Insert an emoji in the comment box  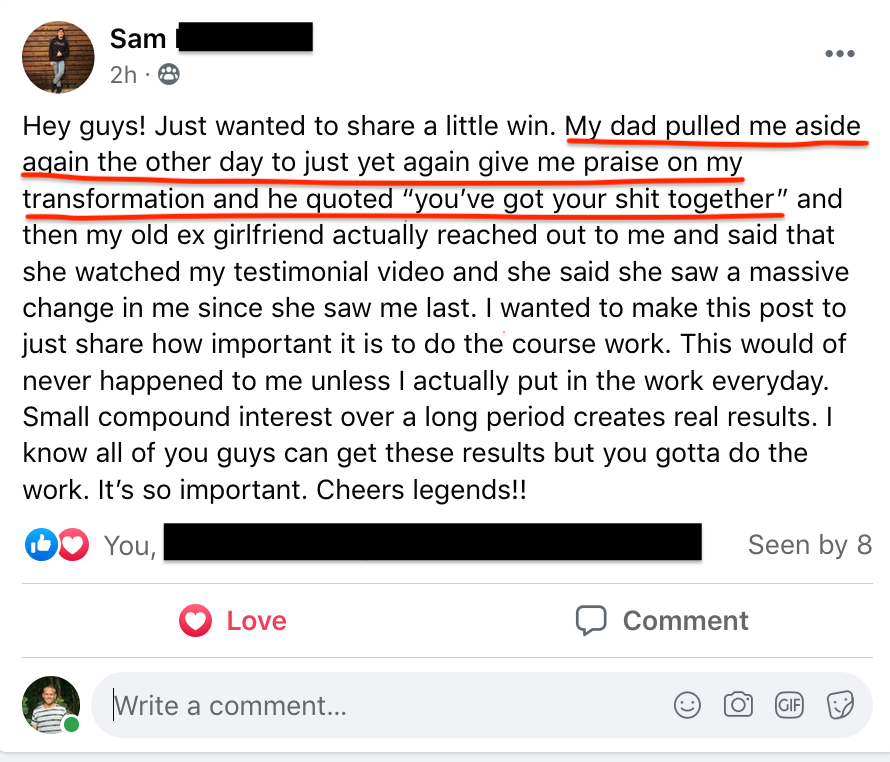coord(687,705)
